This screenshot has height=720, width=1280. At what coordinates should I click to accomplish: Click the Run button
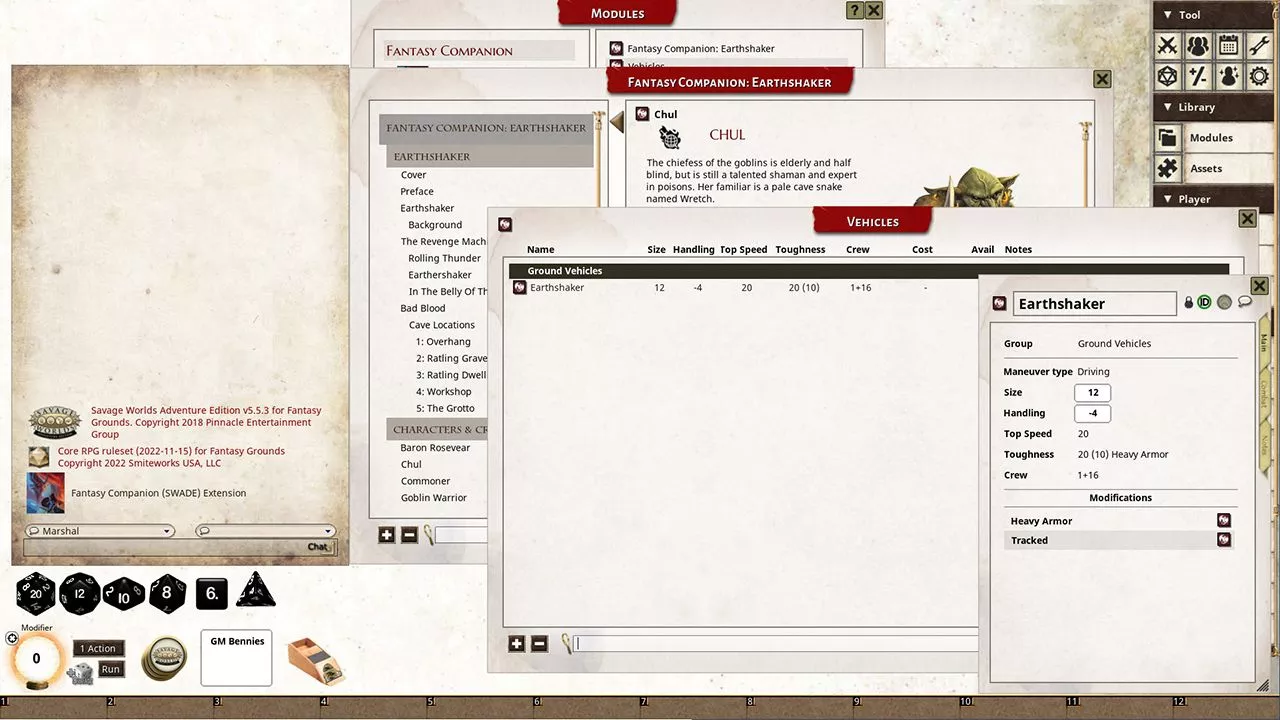click(110, 669)
